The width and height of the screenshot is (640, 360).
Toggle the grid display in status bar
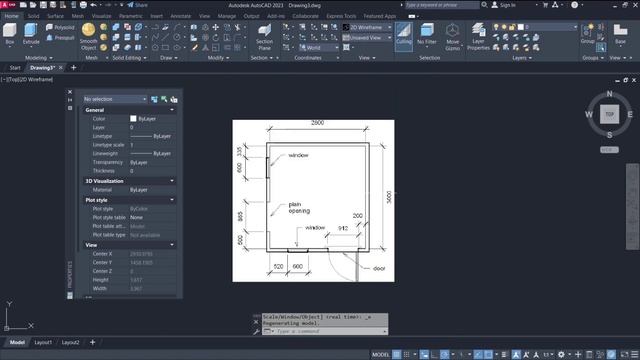(x=396, y=355)
